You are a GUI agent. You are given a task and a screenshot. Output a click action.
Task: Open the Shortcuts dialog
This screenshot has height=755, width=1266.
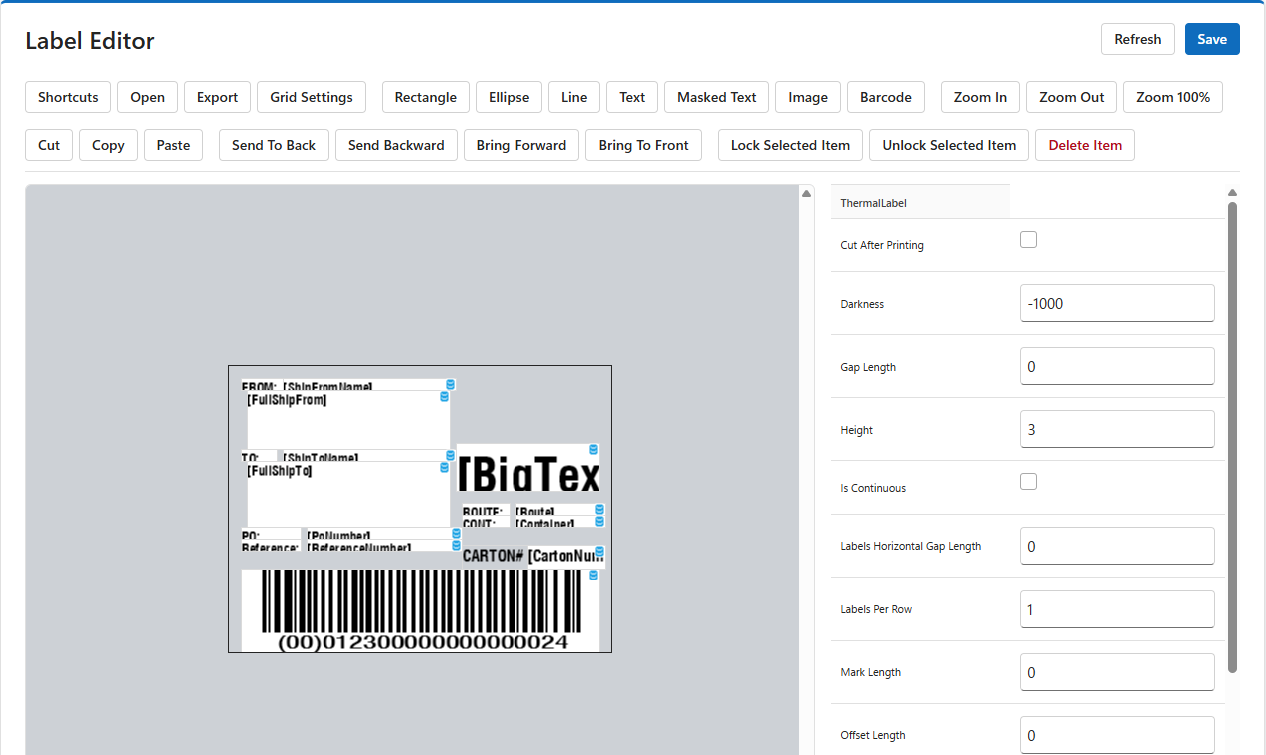click(x=68, y=97)
